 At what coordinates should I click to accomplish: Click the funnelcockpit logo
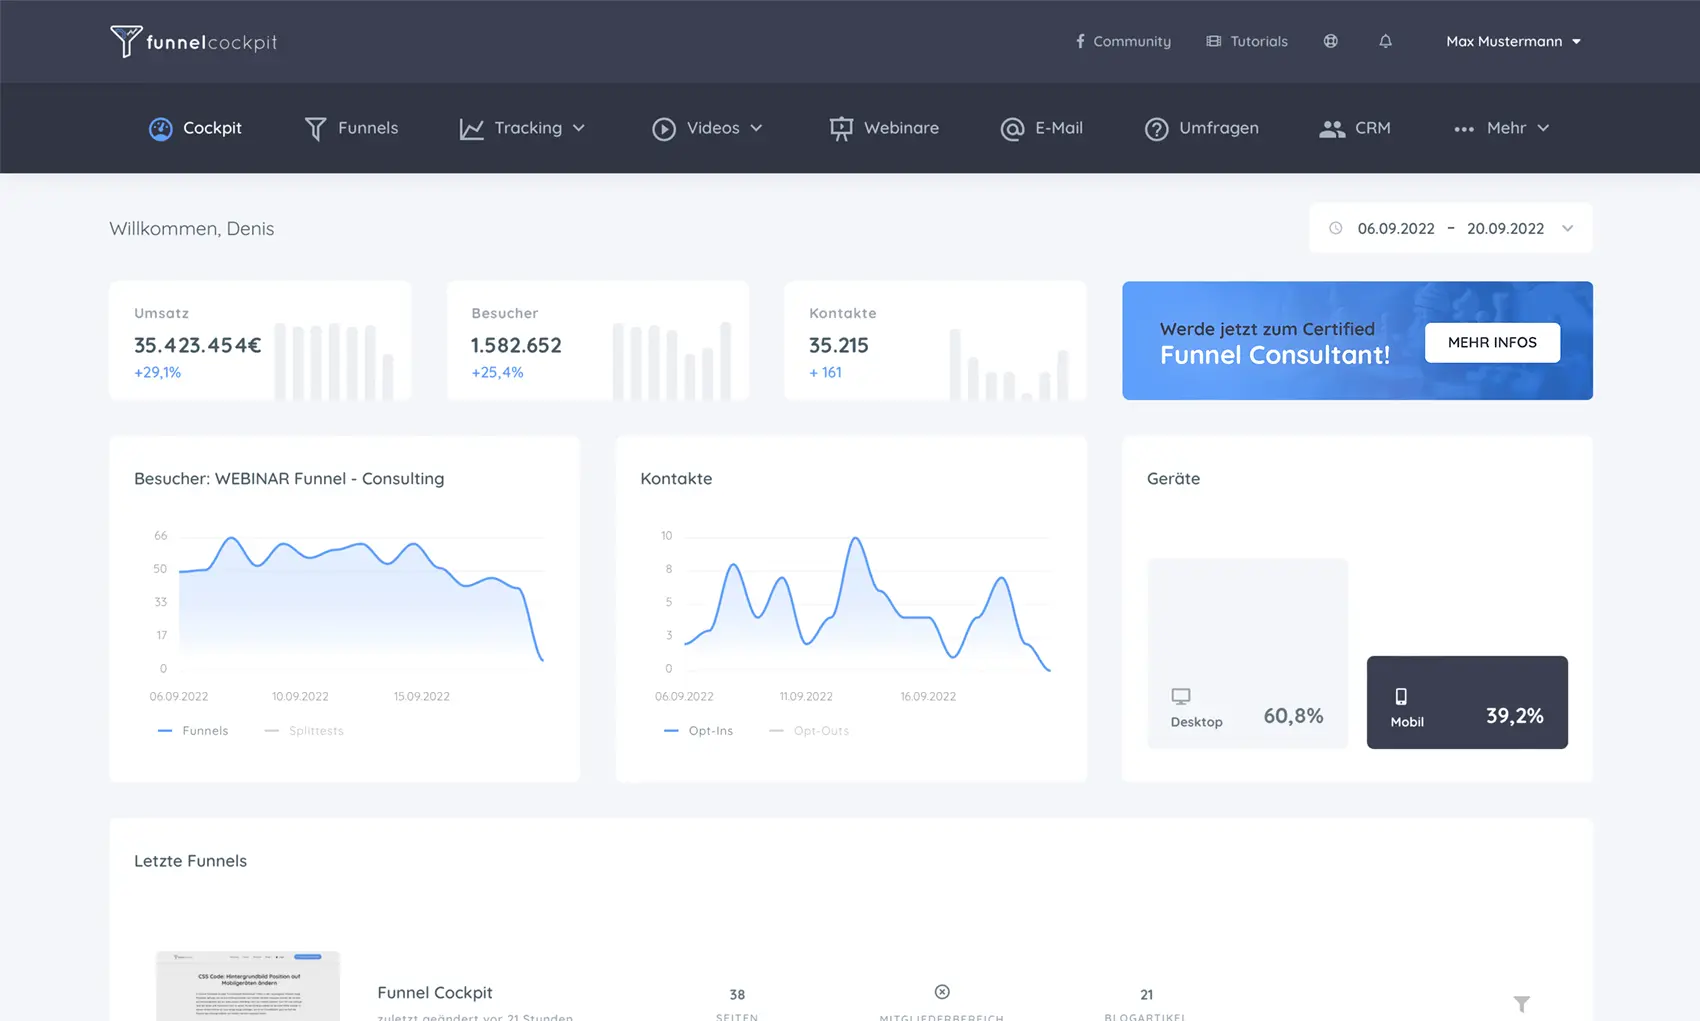193,41
